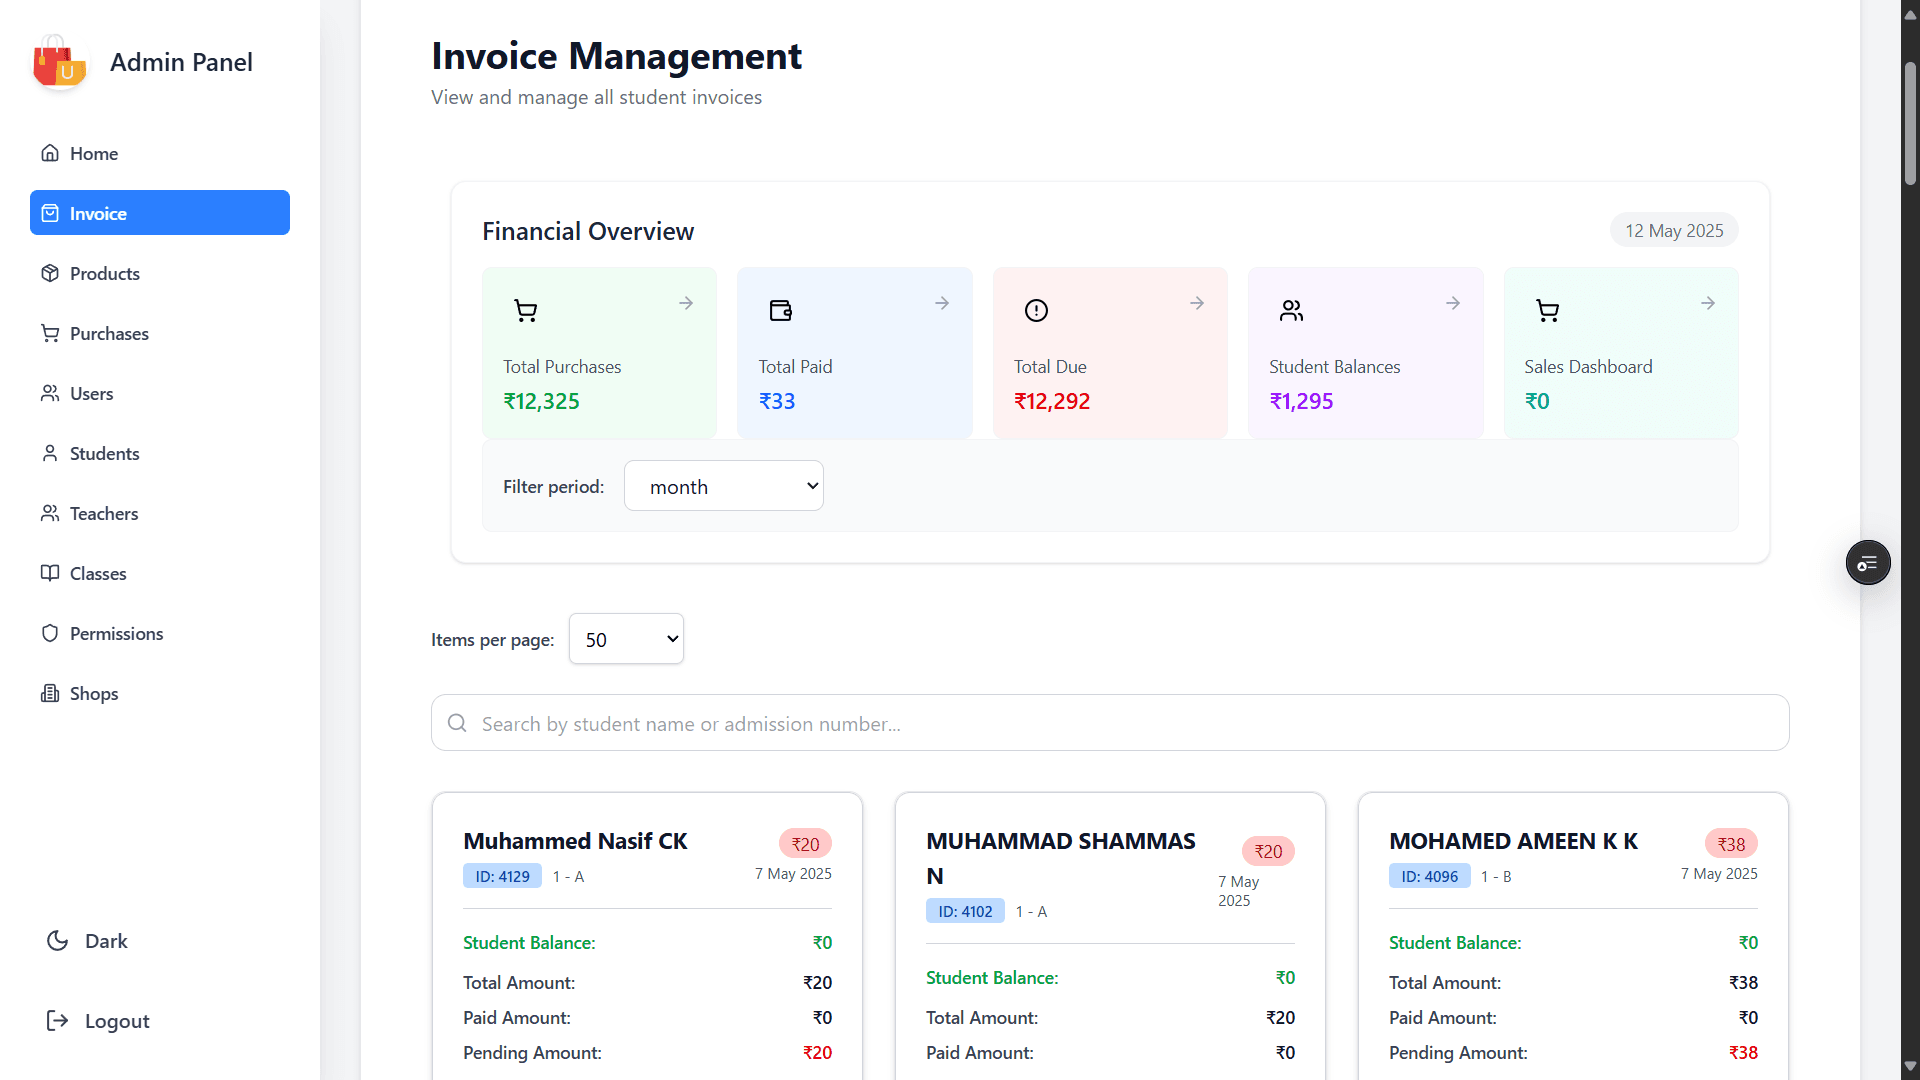Click the Products box icon
This screenshot has height=1080, width=1920.
tap(50, 273)
